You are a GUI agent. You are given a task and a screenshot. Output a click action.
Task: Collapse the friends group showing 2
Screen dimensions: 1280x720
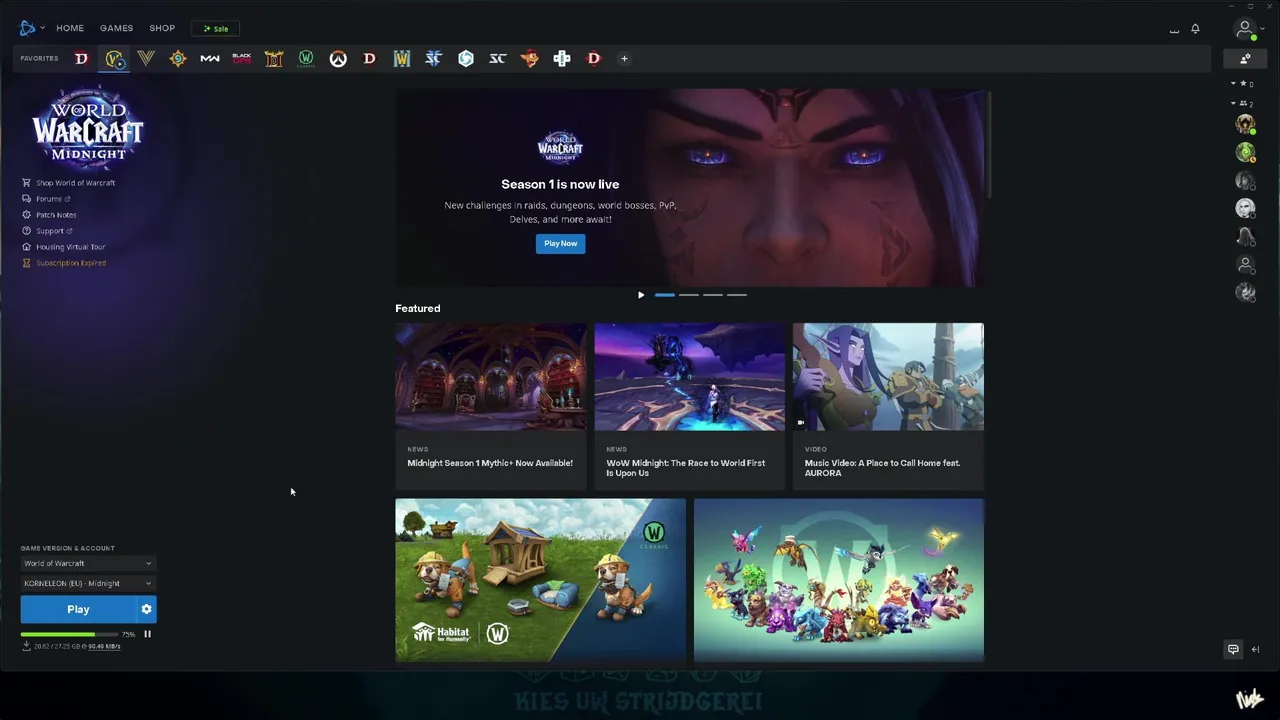pos(1241,103)
